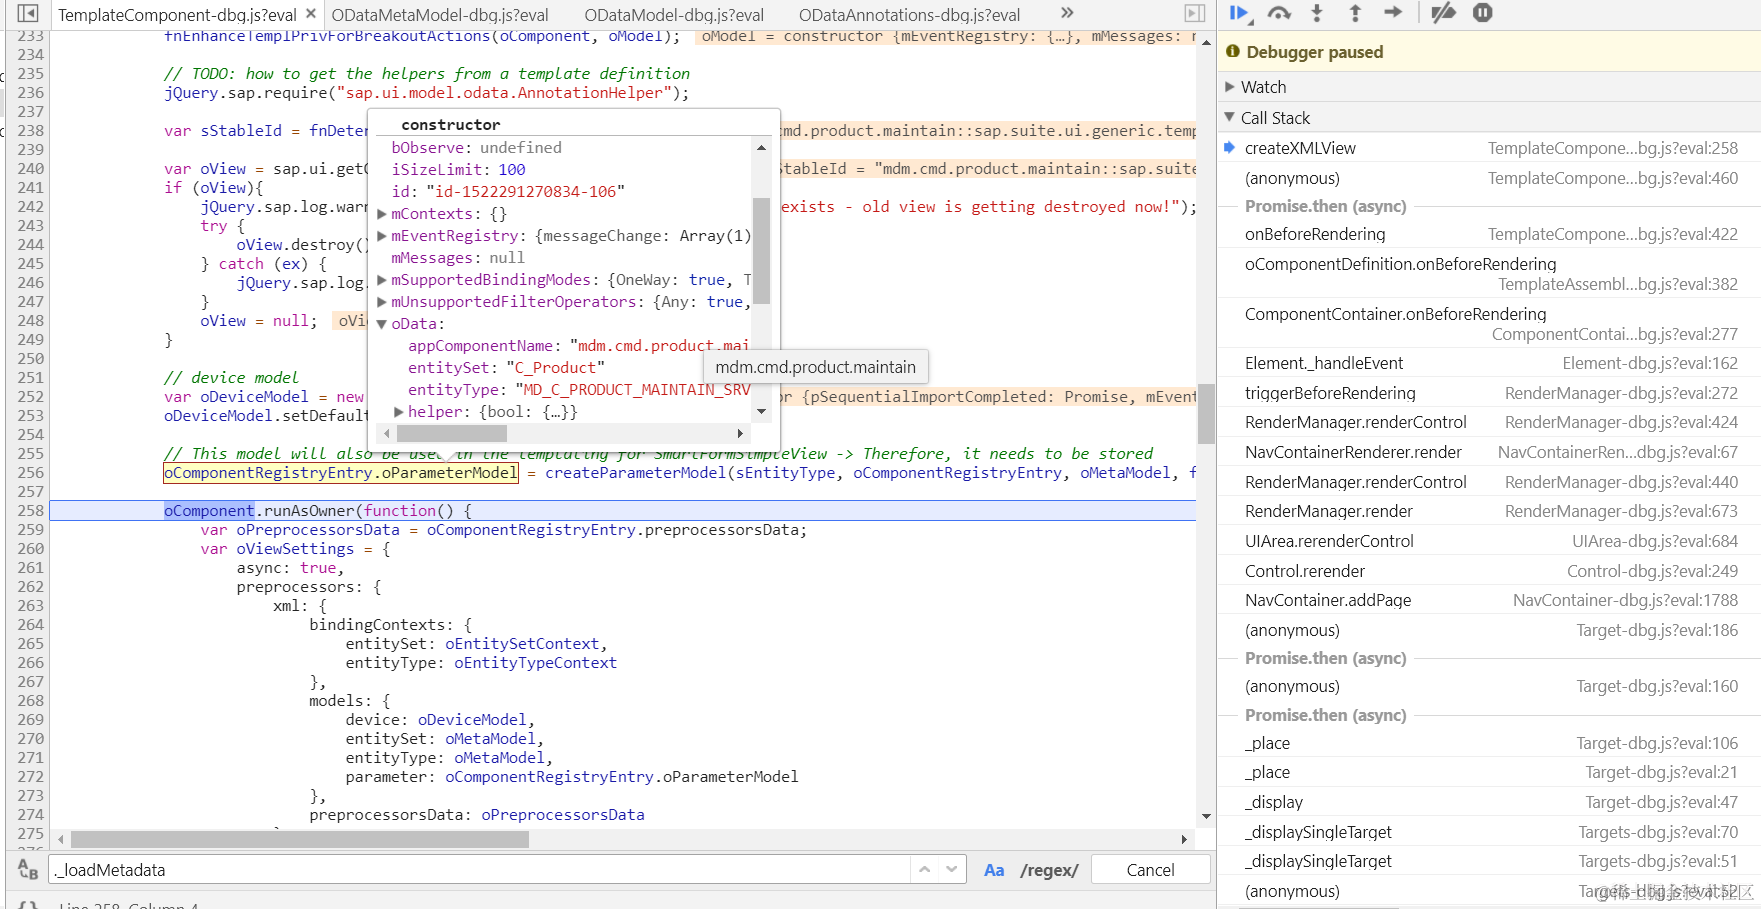This screenshot has width=1761, height=909.
Task: Set breakpoint on line number 258
Action: tap(31, 511)
